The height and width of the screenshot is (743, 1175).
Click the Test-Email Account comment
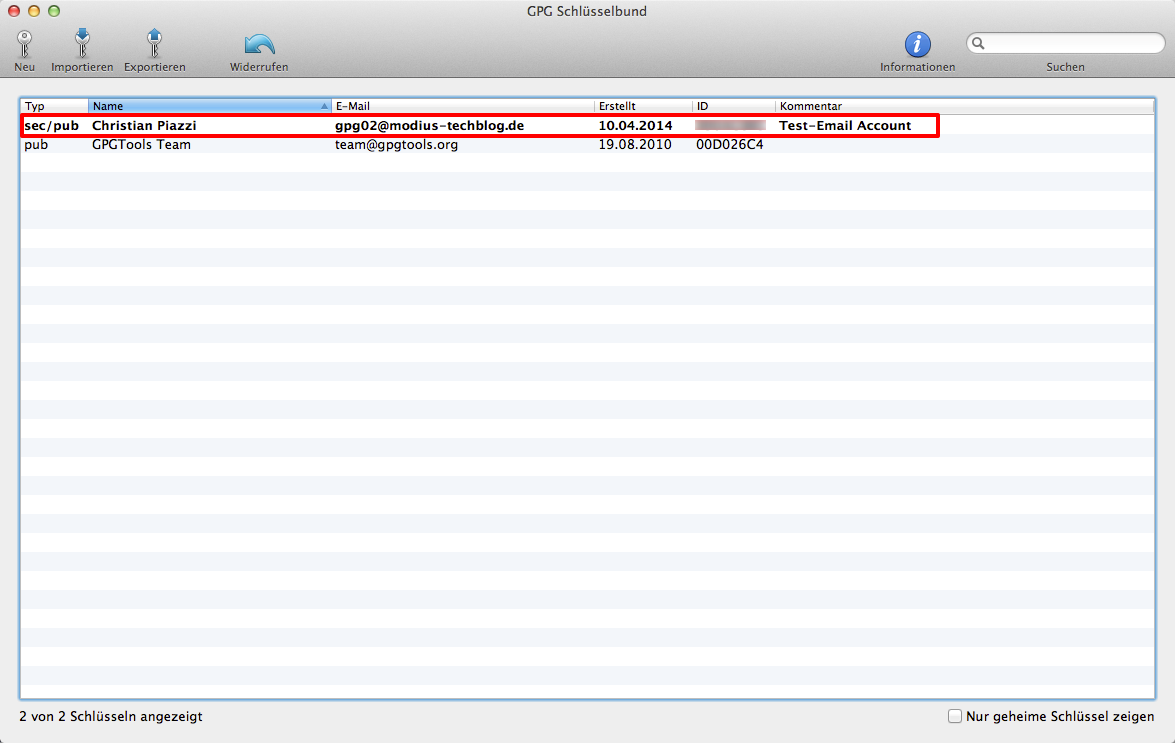coord(845,126)
